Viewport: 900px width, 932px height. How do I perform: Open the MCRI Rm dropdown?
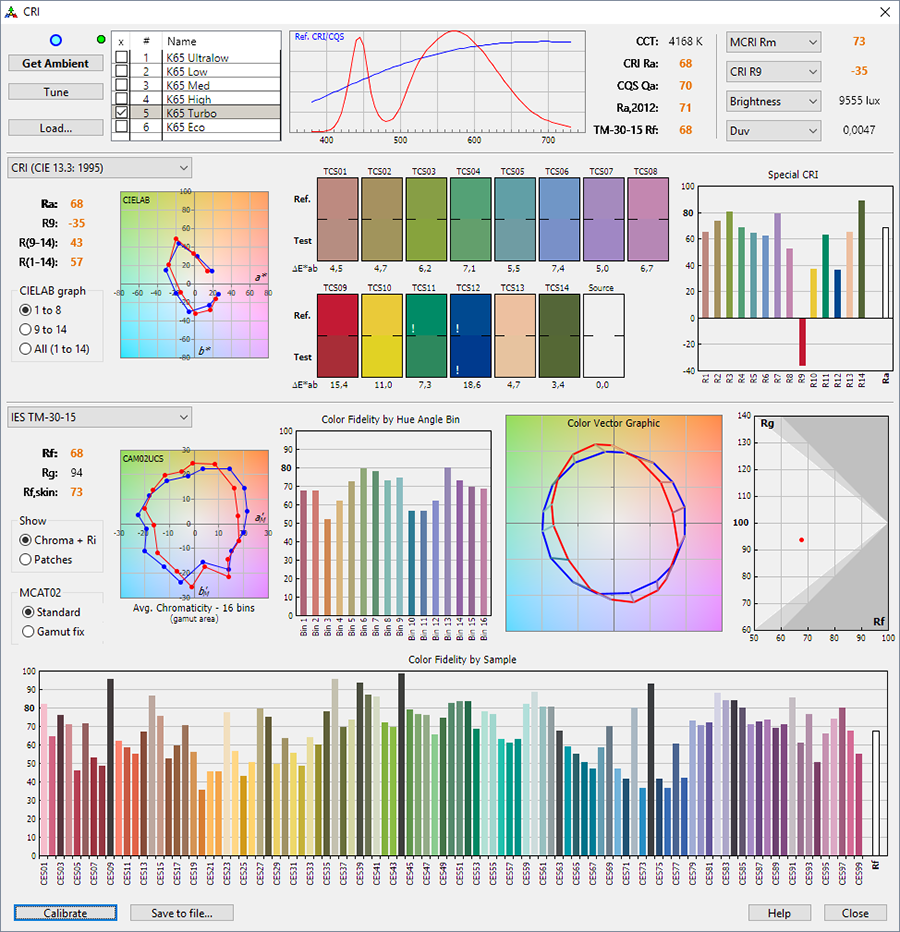tap(773, 42)
